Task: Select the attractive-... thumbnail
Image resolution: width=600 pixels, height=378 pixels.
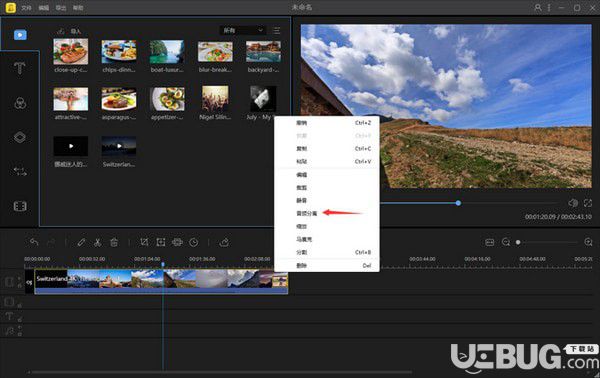Action: click(x=71, y=99)
